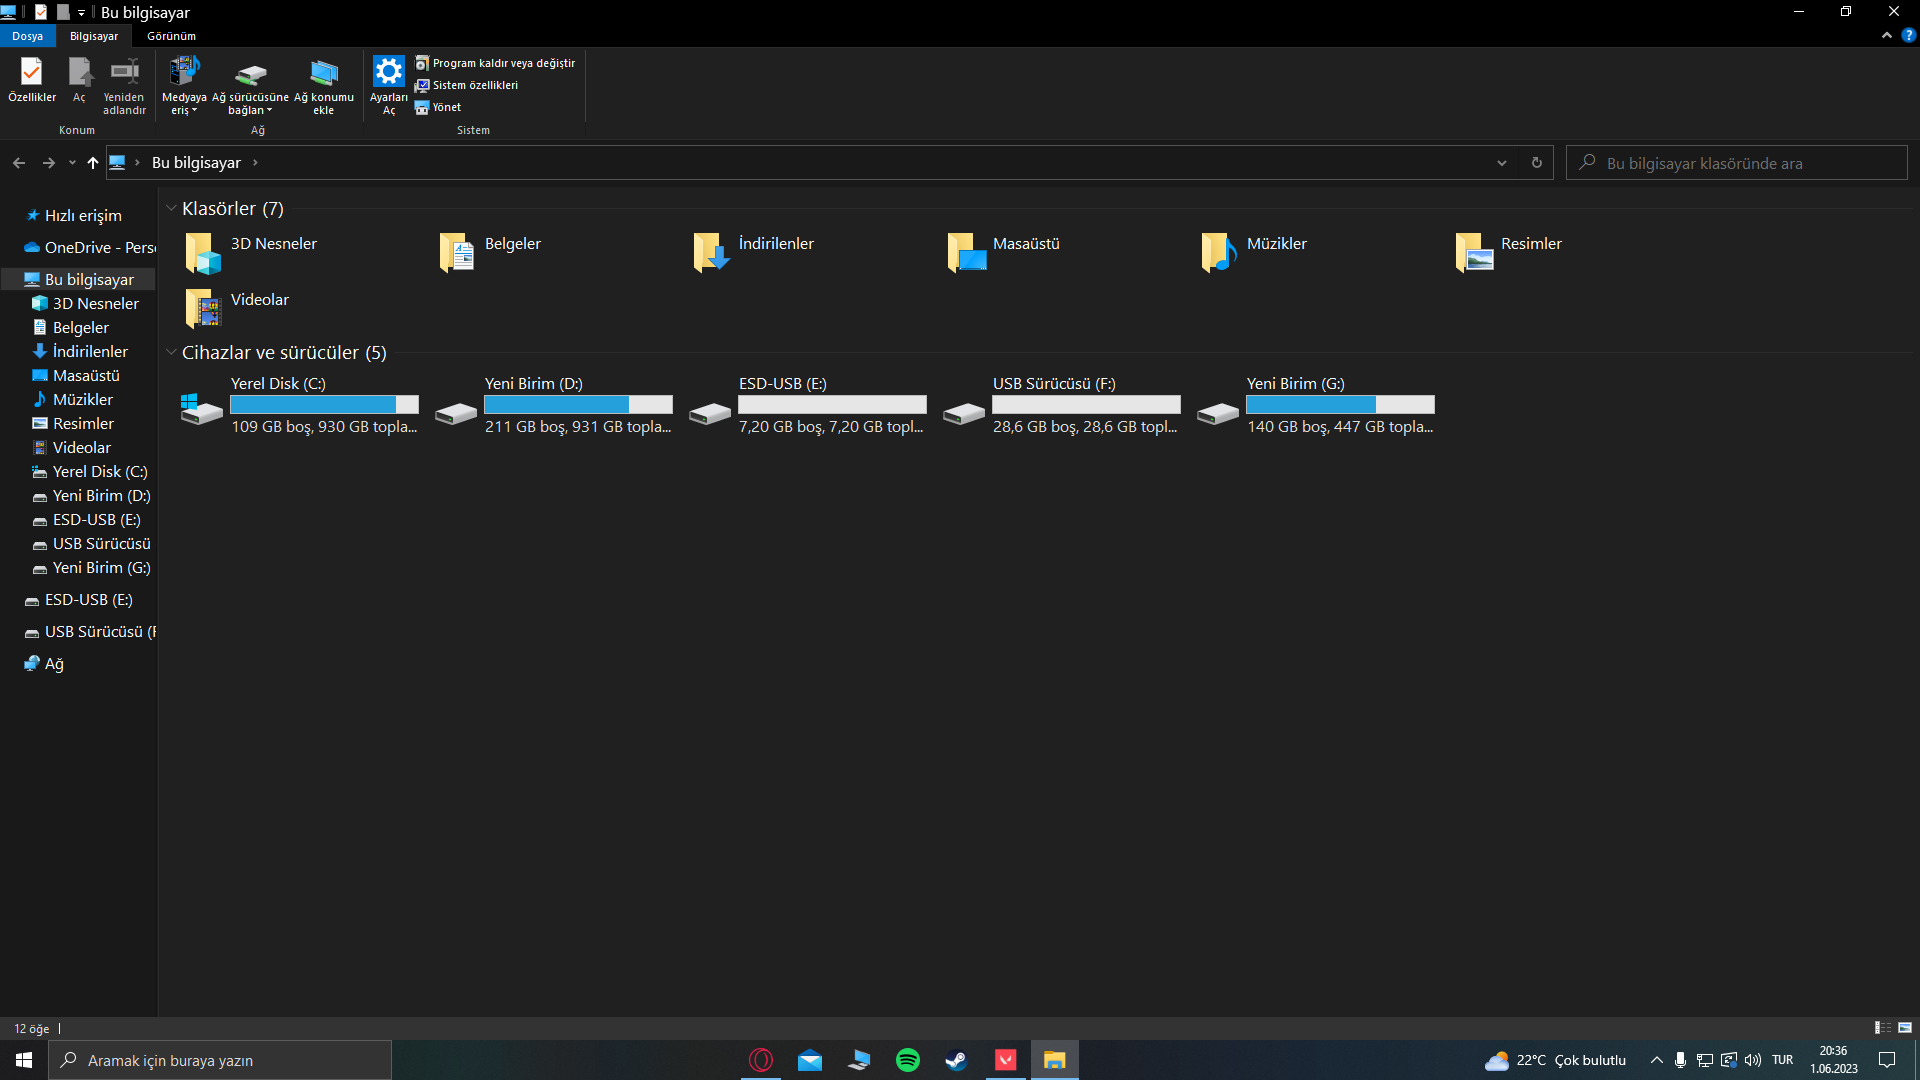Open the address bar history dropdown
Image resolution: width=1920 pixels, height=1080 pixels.
tap(1501, 163)
